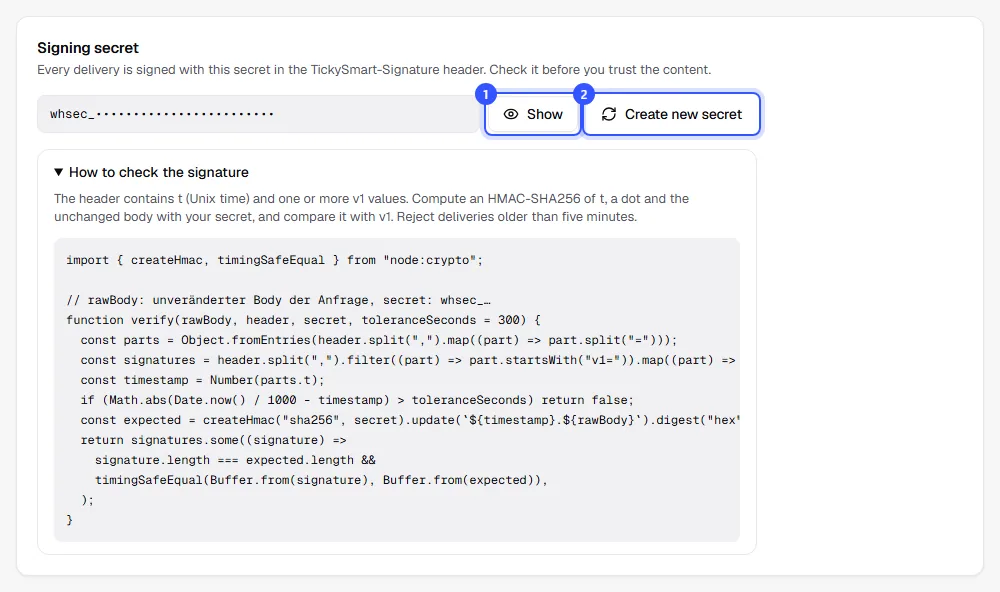The width and height of the screenshot is (1000, 592).
Task: Click the paragraph starting "The header contains t"
Action: (372, 207)
